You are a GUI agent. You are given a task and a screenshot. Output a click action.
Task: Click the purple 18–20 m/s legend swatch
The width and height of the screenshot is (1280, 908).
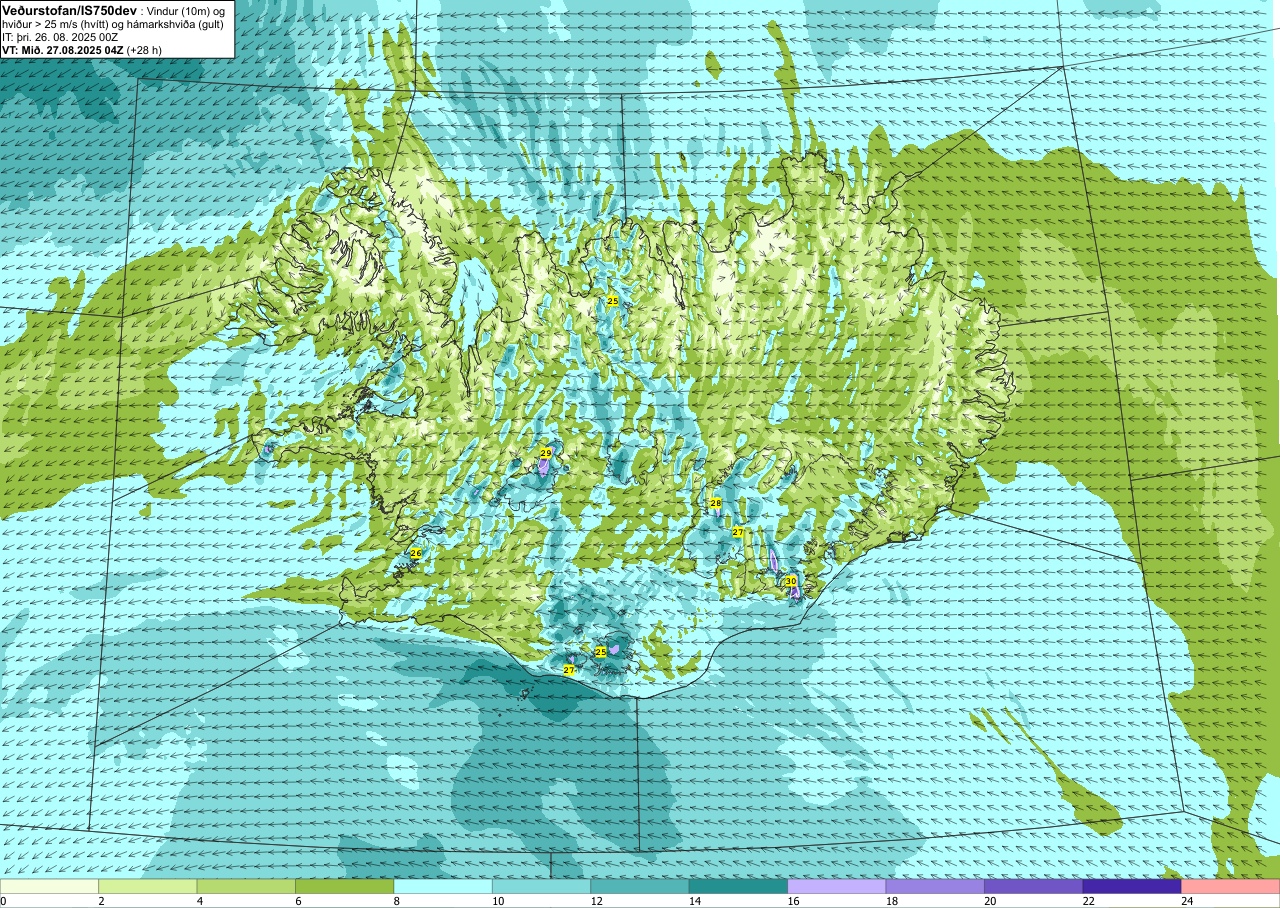point(935,886)
